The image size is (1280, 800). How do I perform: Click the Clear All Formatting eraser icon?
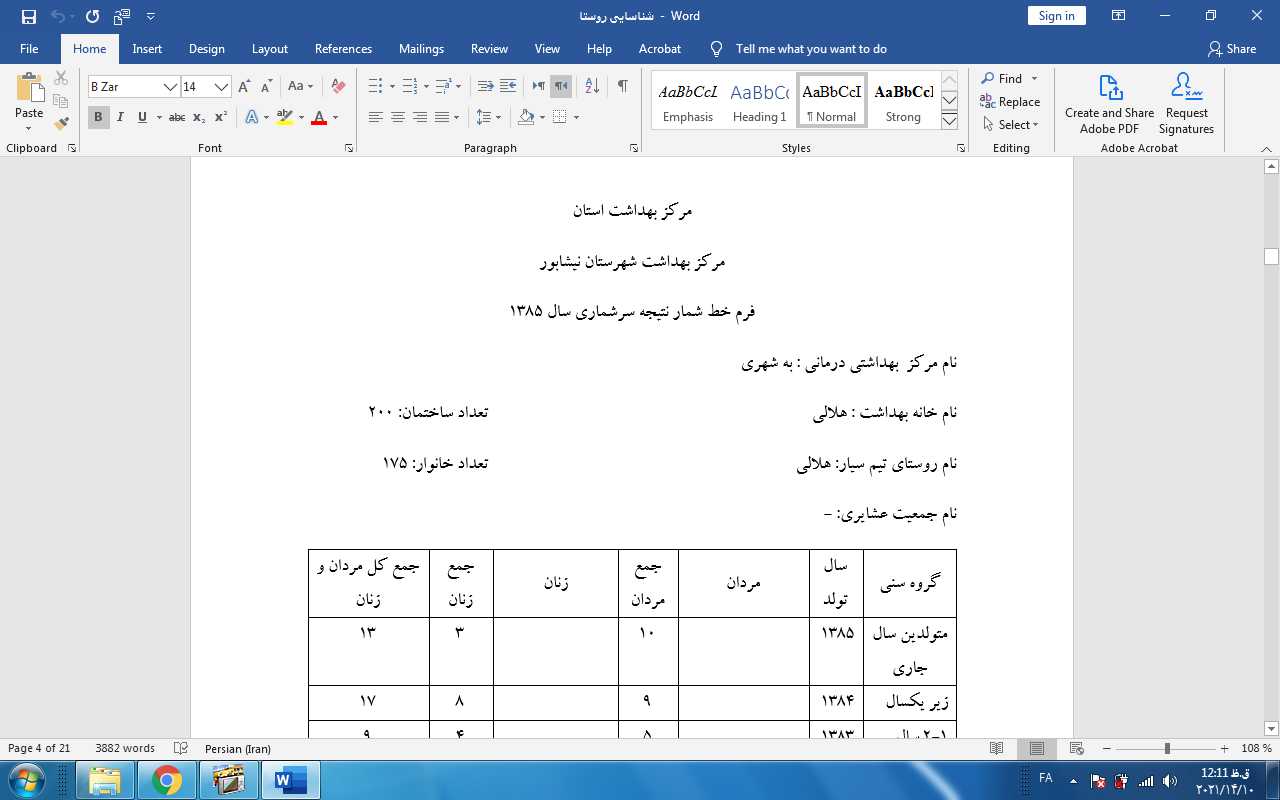pos(338,87)
